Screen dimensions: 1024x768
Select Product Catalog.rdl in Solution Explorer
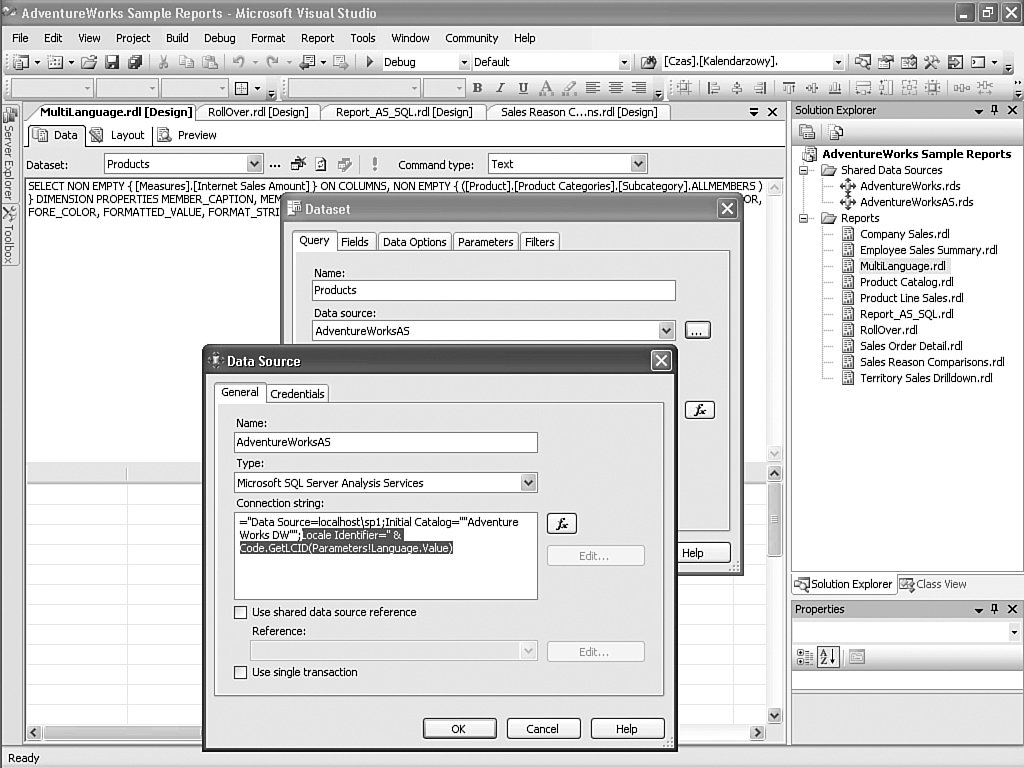pos(906,282)
